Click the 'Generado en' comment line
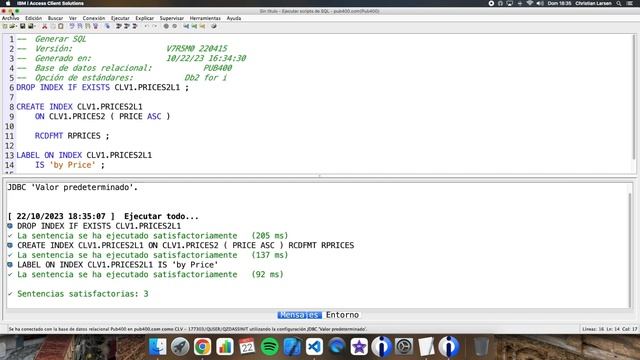The width and height of the screenshot is (640, 360). pyautogui.click(x=131, y=58)
